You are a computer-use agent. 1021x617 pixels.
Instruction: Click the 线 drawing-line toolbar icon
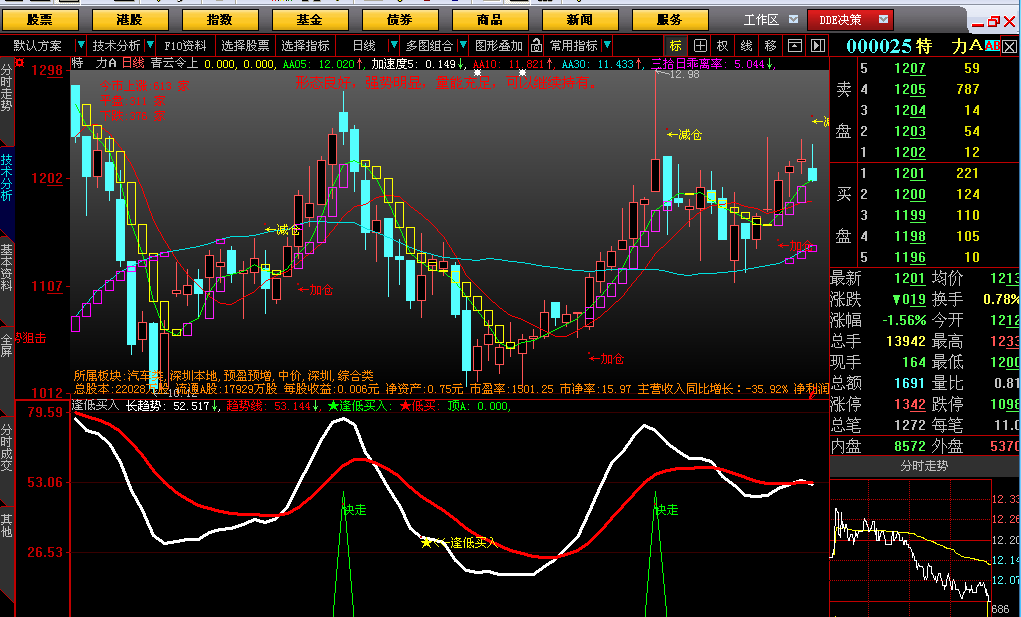pos(747,46)
